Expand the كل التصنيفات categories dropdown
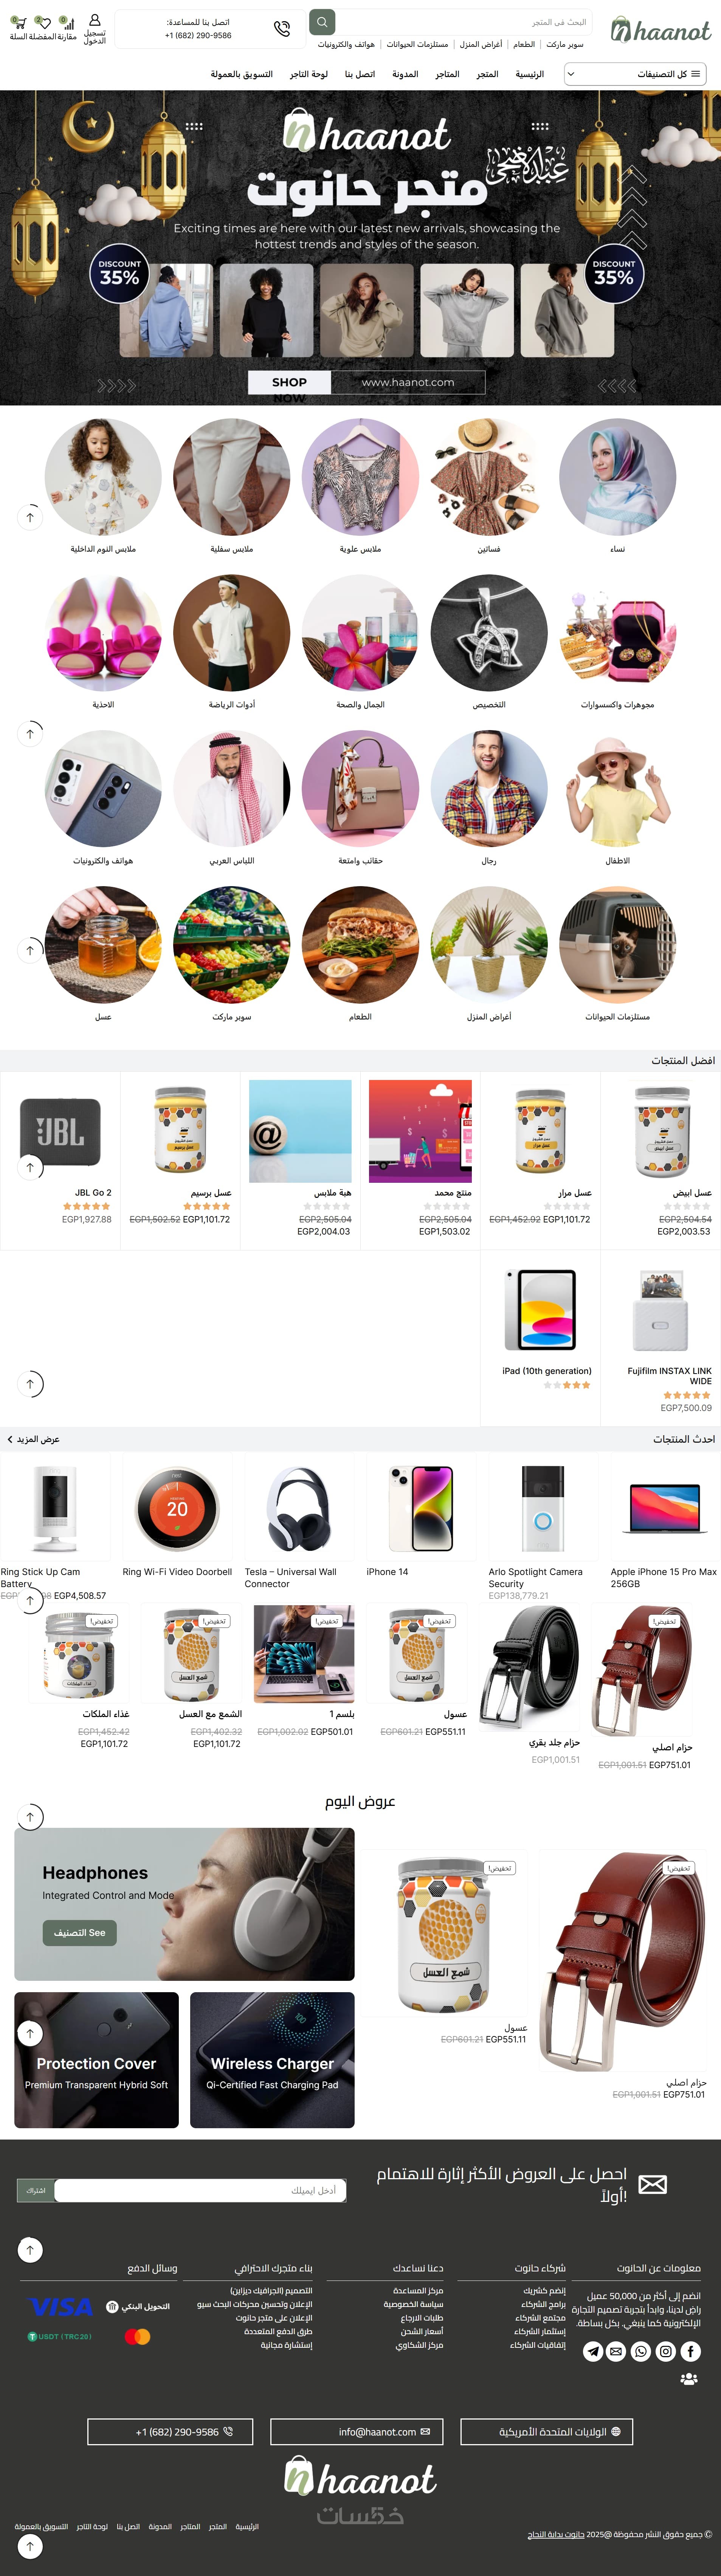721x2576 pixels. pos(635,74)
